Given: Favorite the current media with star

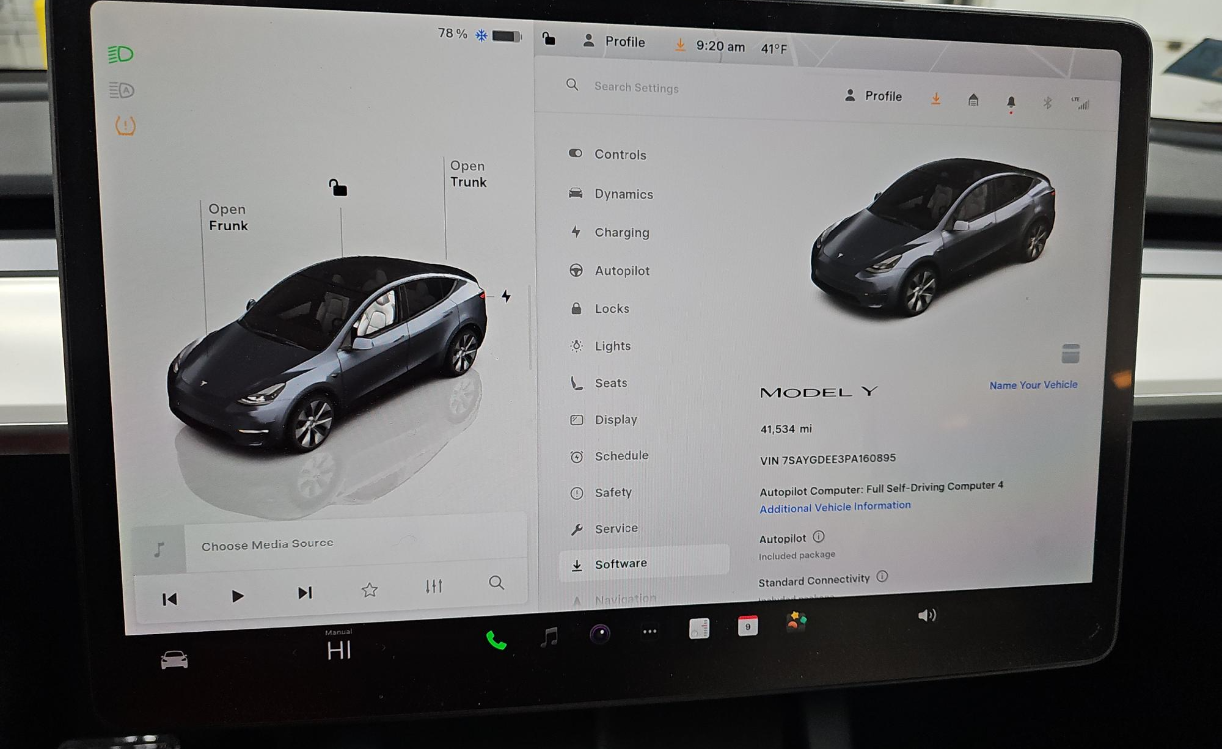Looking at the screenshot, I should click(x=369, y=590).
